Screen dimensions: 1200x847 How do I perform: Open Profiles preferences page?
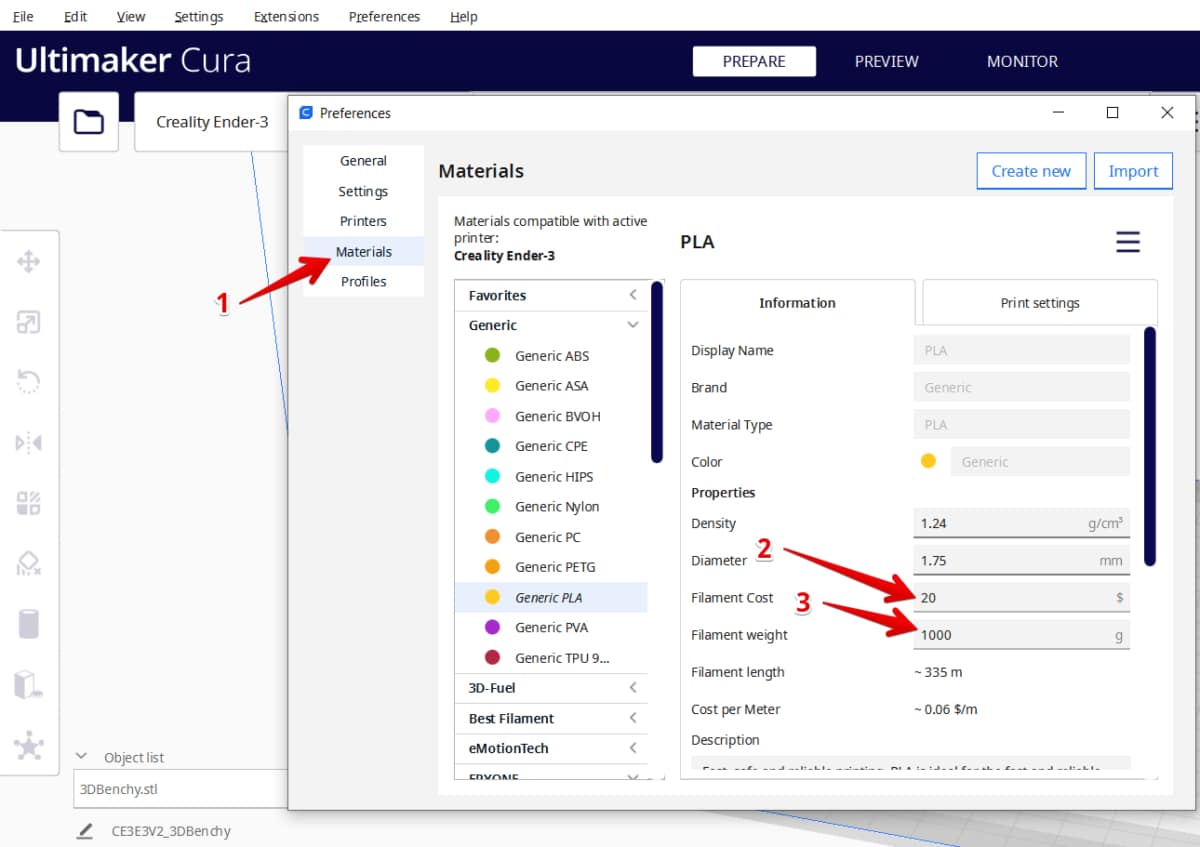(x=363, y=282)
